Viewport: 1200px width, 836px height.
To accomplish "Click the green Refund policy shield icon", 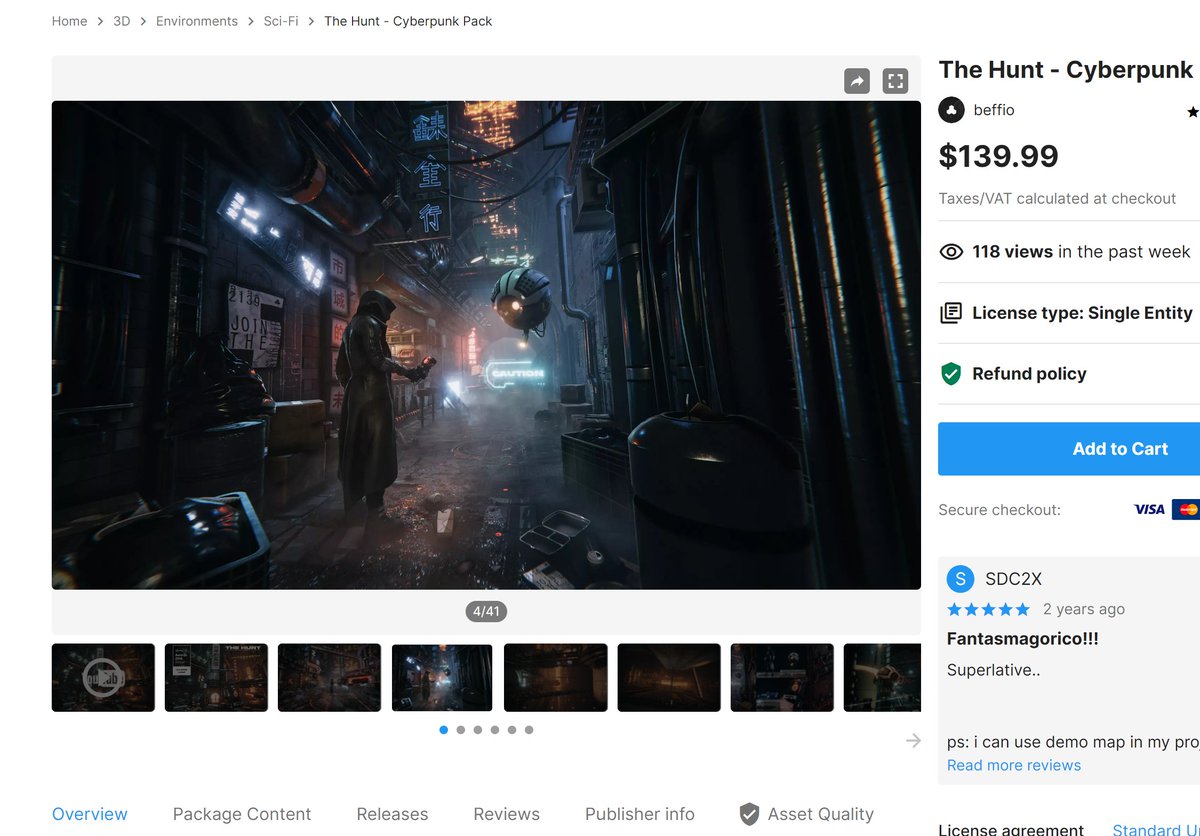I will click(x=950, y=373).
